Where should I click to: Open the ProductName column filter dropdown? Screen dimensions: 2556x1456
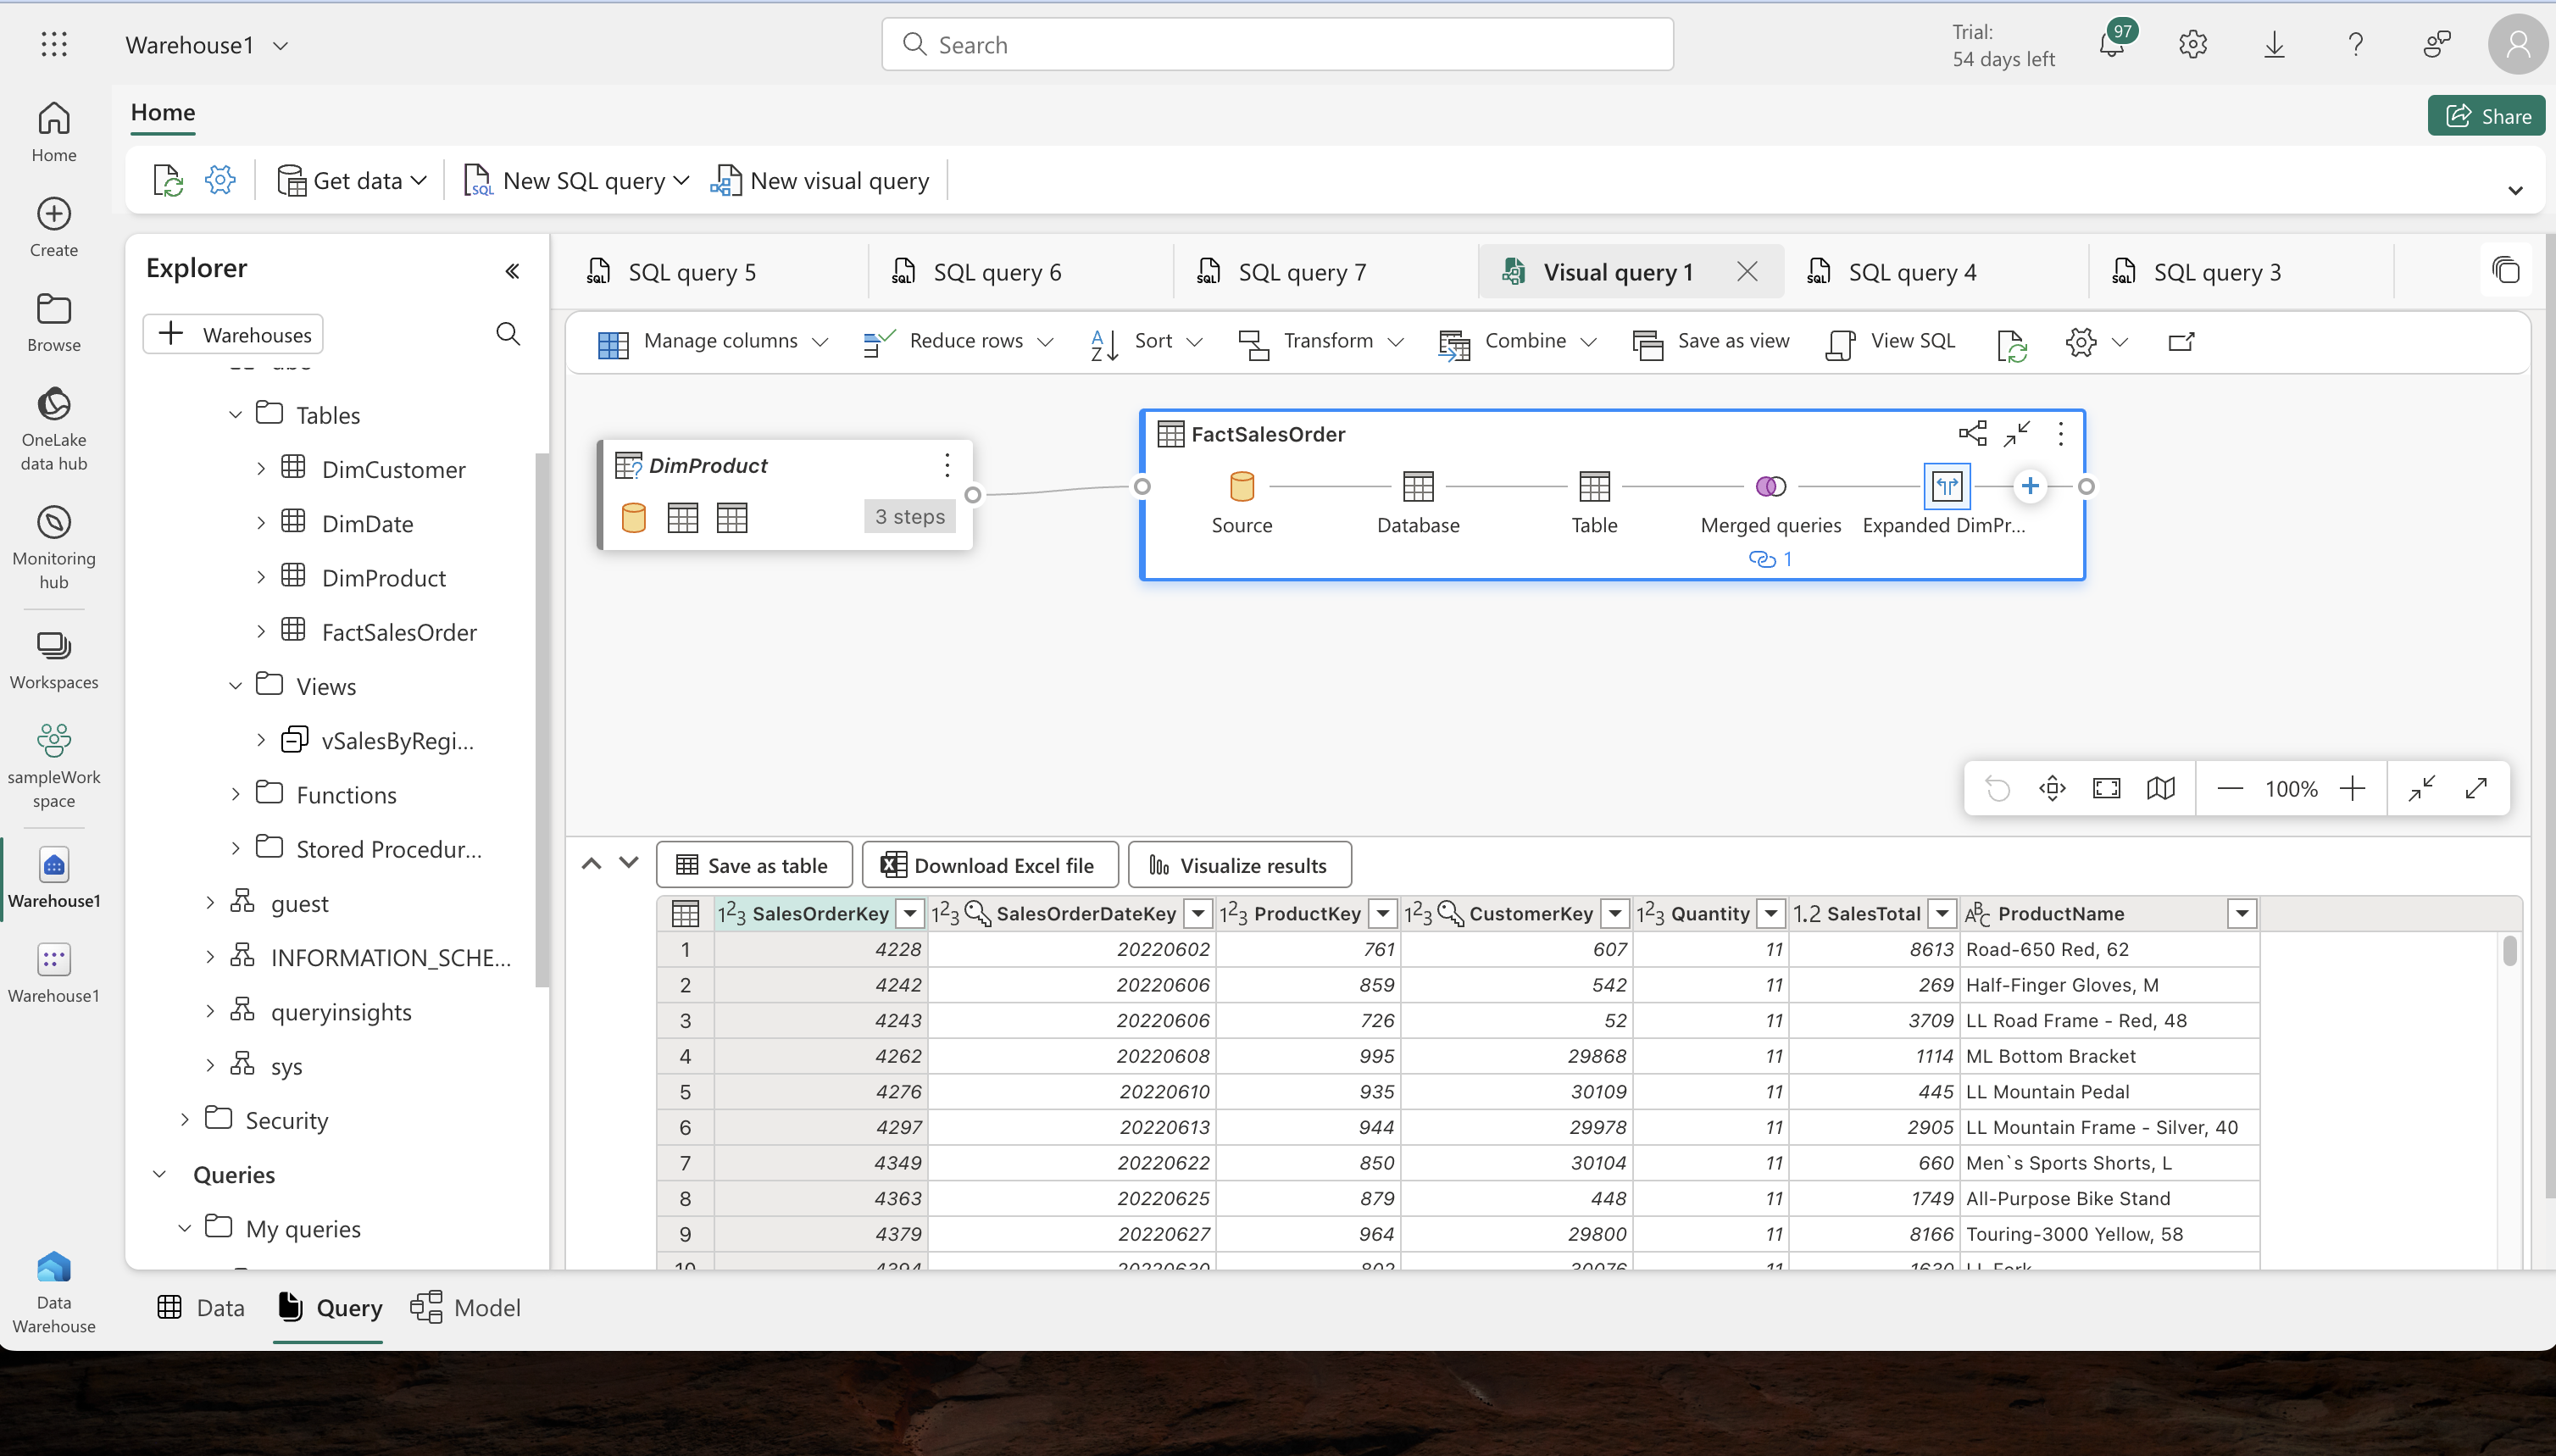tap(2241, 913)
